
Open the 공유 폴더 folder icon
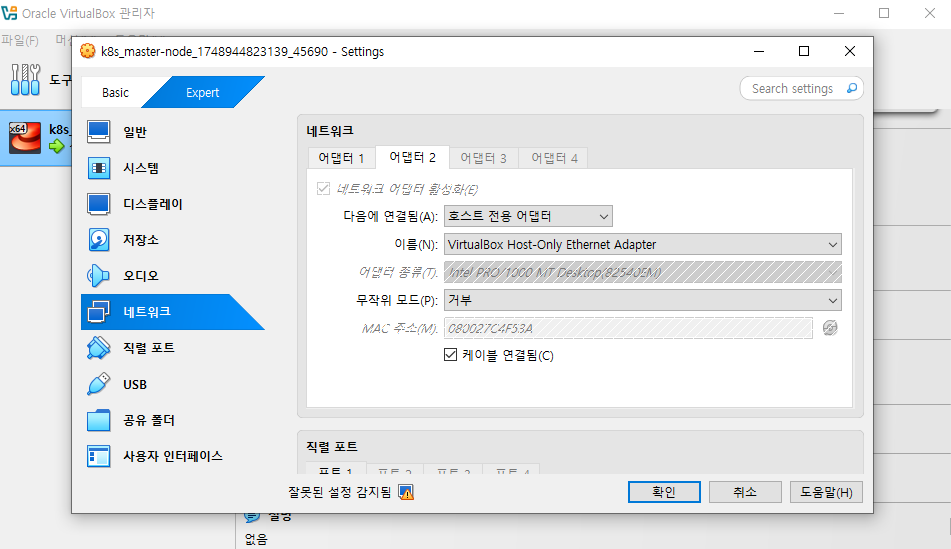tap(98, 420)
